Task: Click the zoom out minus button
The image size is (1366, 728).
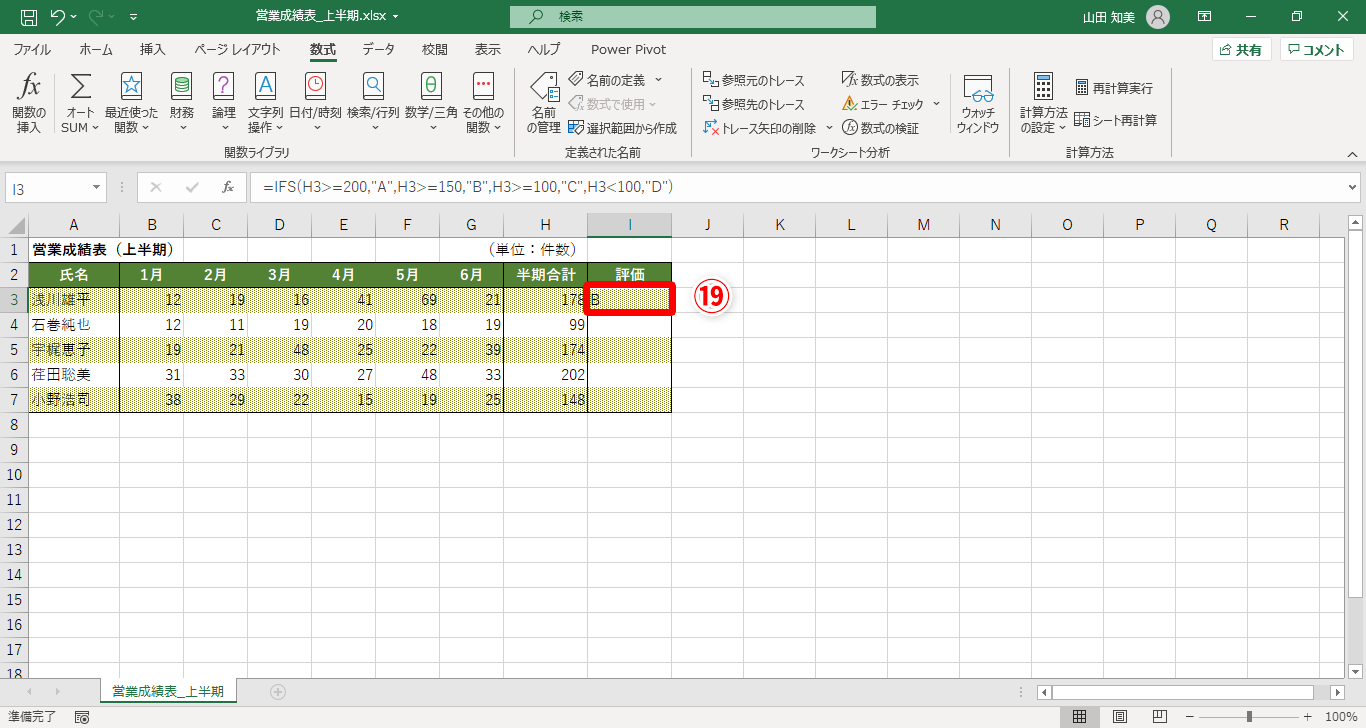Action: pos(1190,717)
